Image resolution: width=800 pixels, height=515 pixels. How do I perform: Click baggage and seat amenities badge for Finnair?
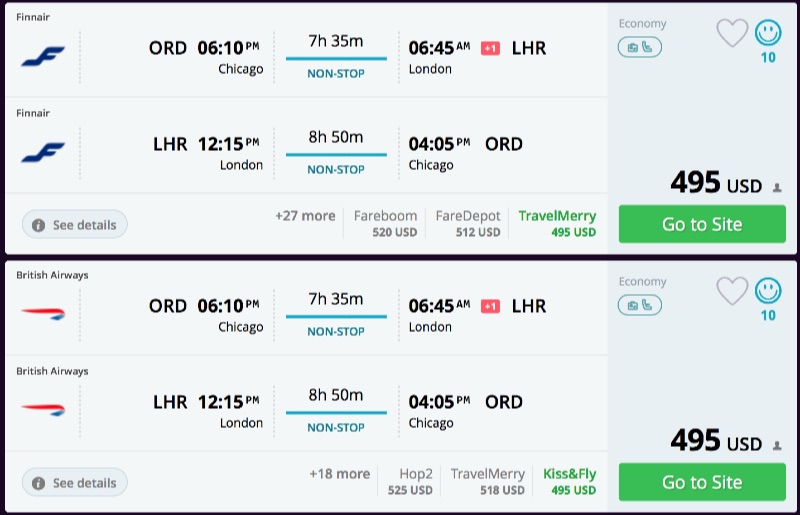tap(639, 47)
